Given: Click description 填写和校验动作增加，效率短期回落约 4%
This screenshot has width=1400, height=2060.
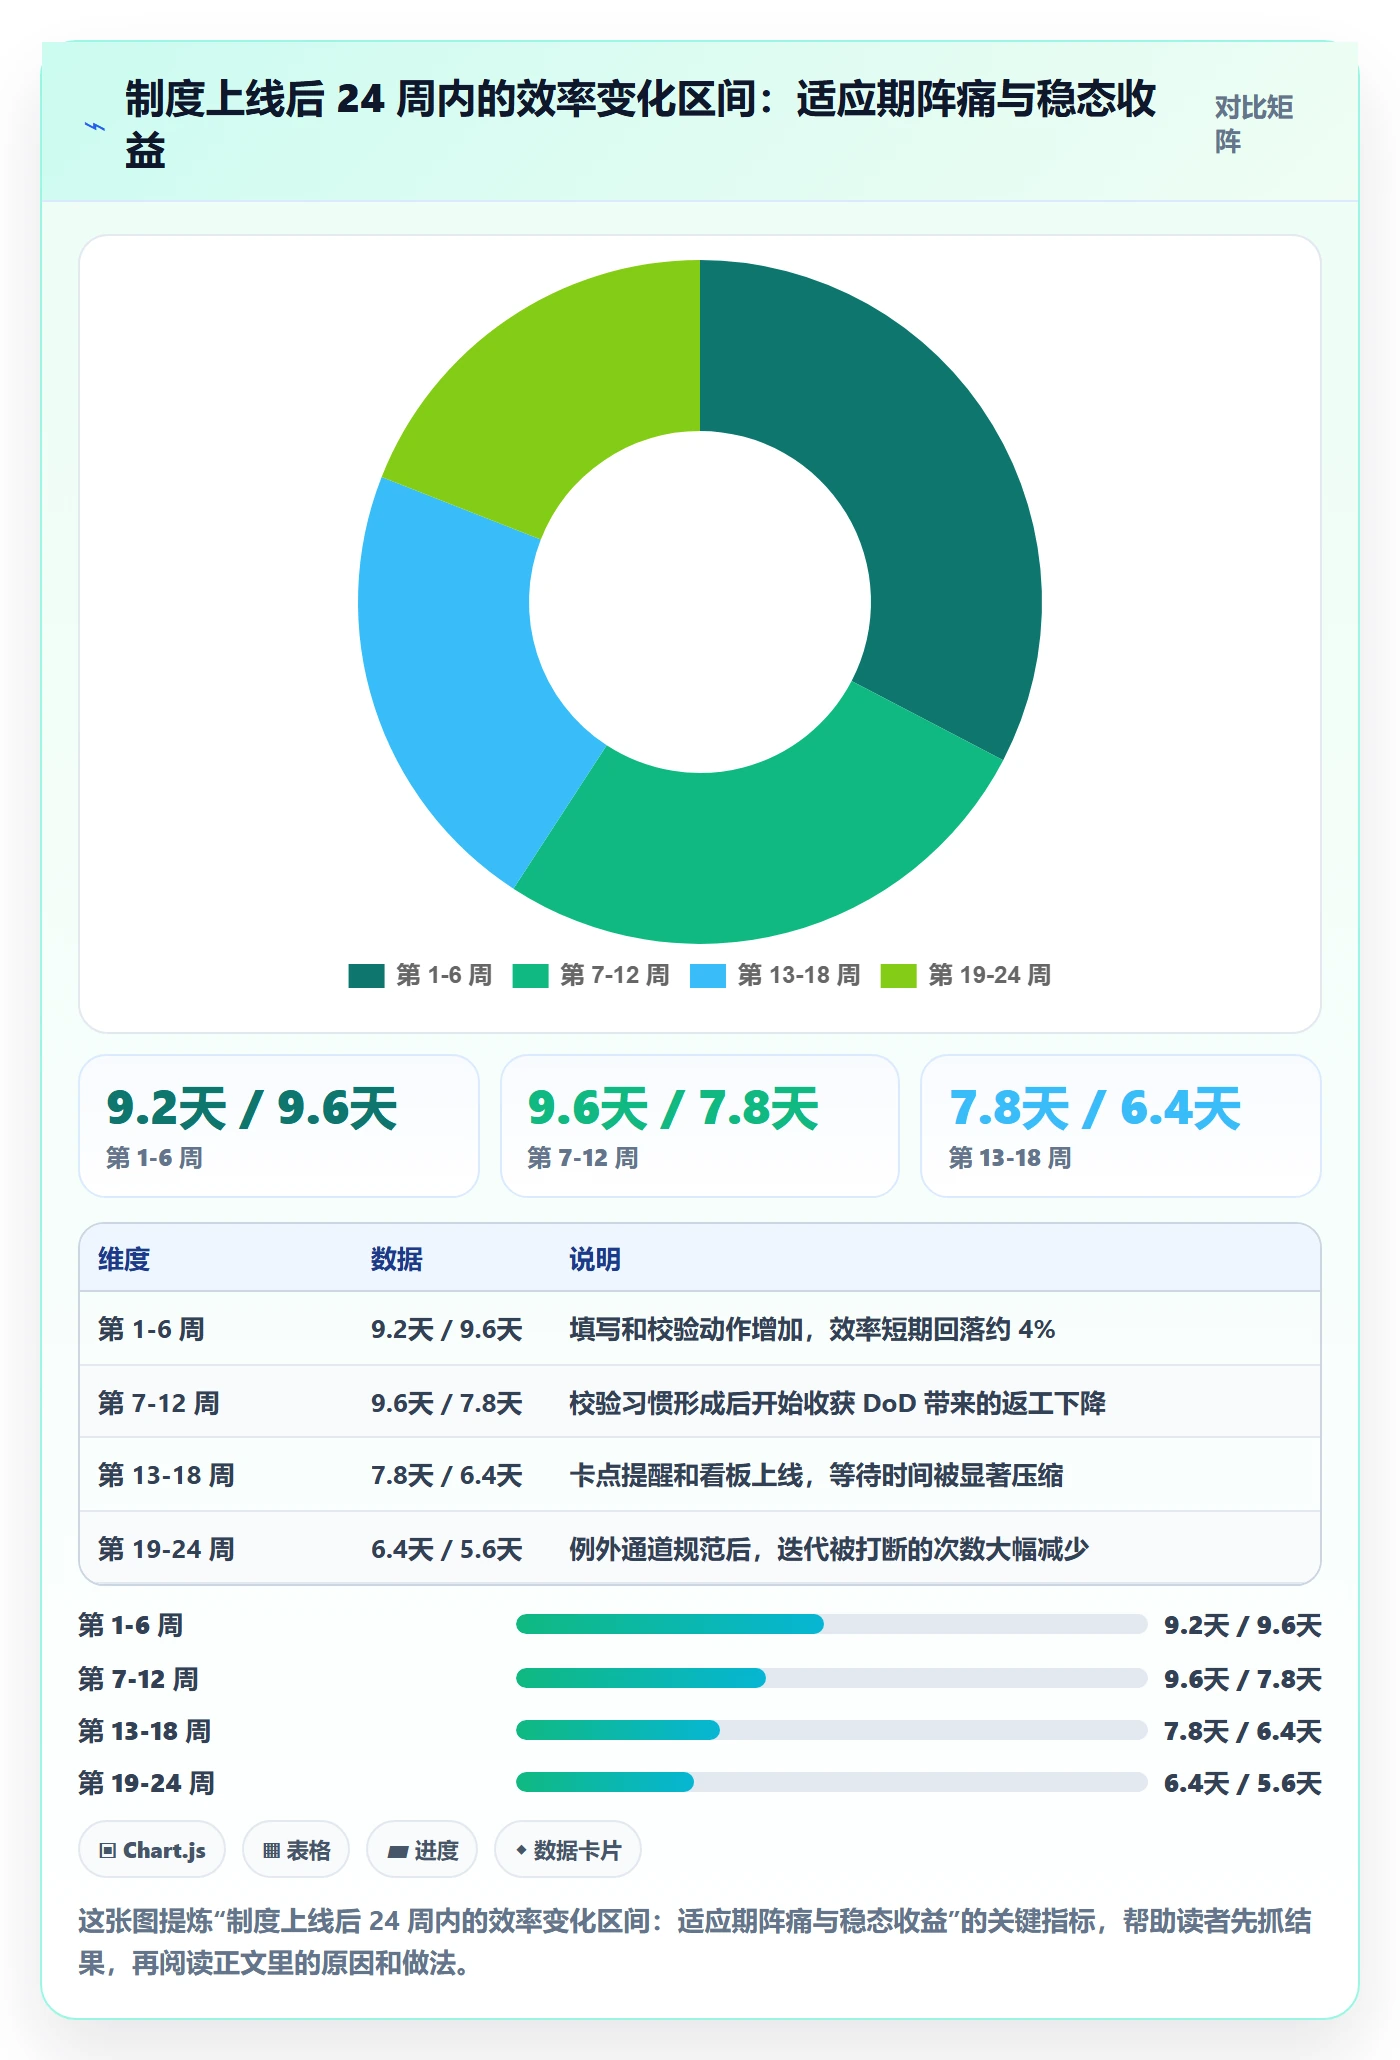Looking at the screenshot, I should click(812, 1329).
